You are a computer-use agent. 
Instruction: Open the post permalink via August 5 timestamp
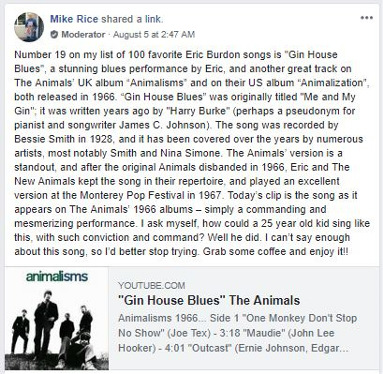(154, 34)
